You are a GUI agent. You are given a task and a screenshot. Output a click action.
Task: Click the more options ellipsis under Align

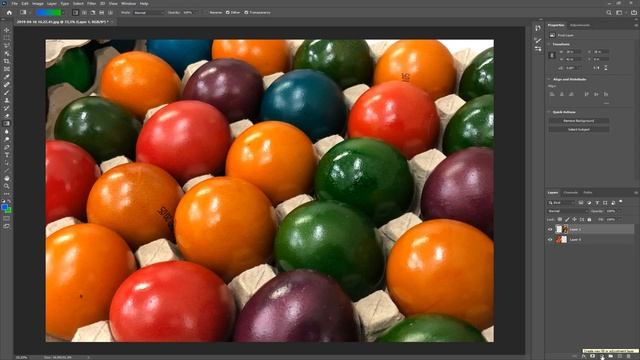click(x=607, y=103)
